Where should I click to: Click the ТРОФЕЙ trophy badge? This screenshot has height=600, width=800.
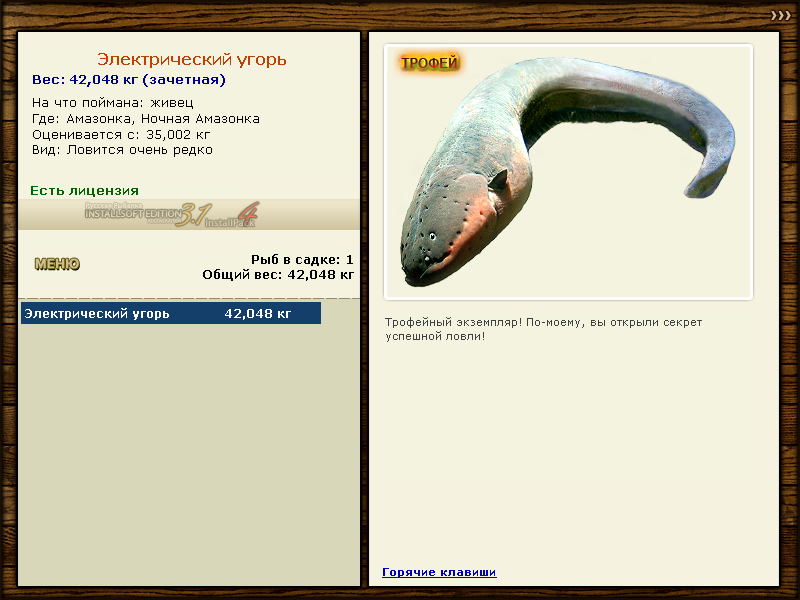pyautogui.click(x=429, y=63)
